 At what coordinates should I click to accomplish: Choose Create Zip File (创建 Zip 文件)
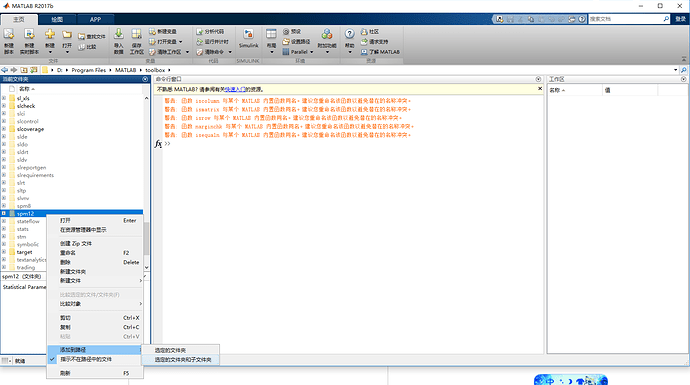coord(95,243)
